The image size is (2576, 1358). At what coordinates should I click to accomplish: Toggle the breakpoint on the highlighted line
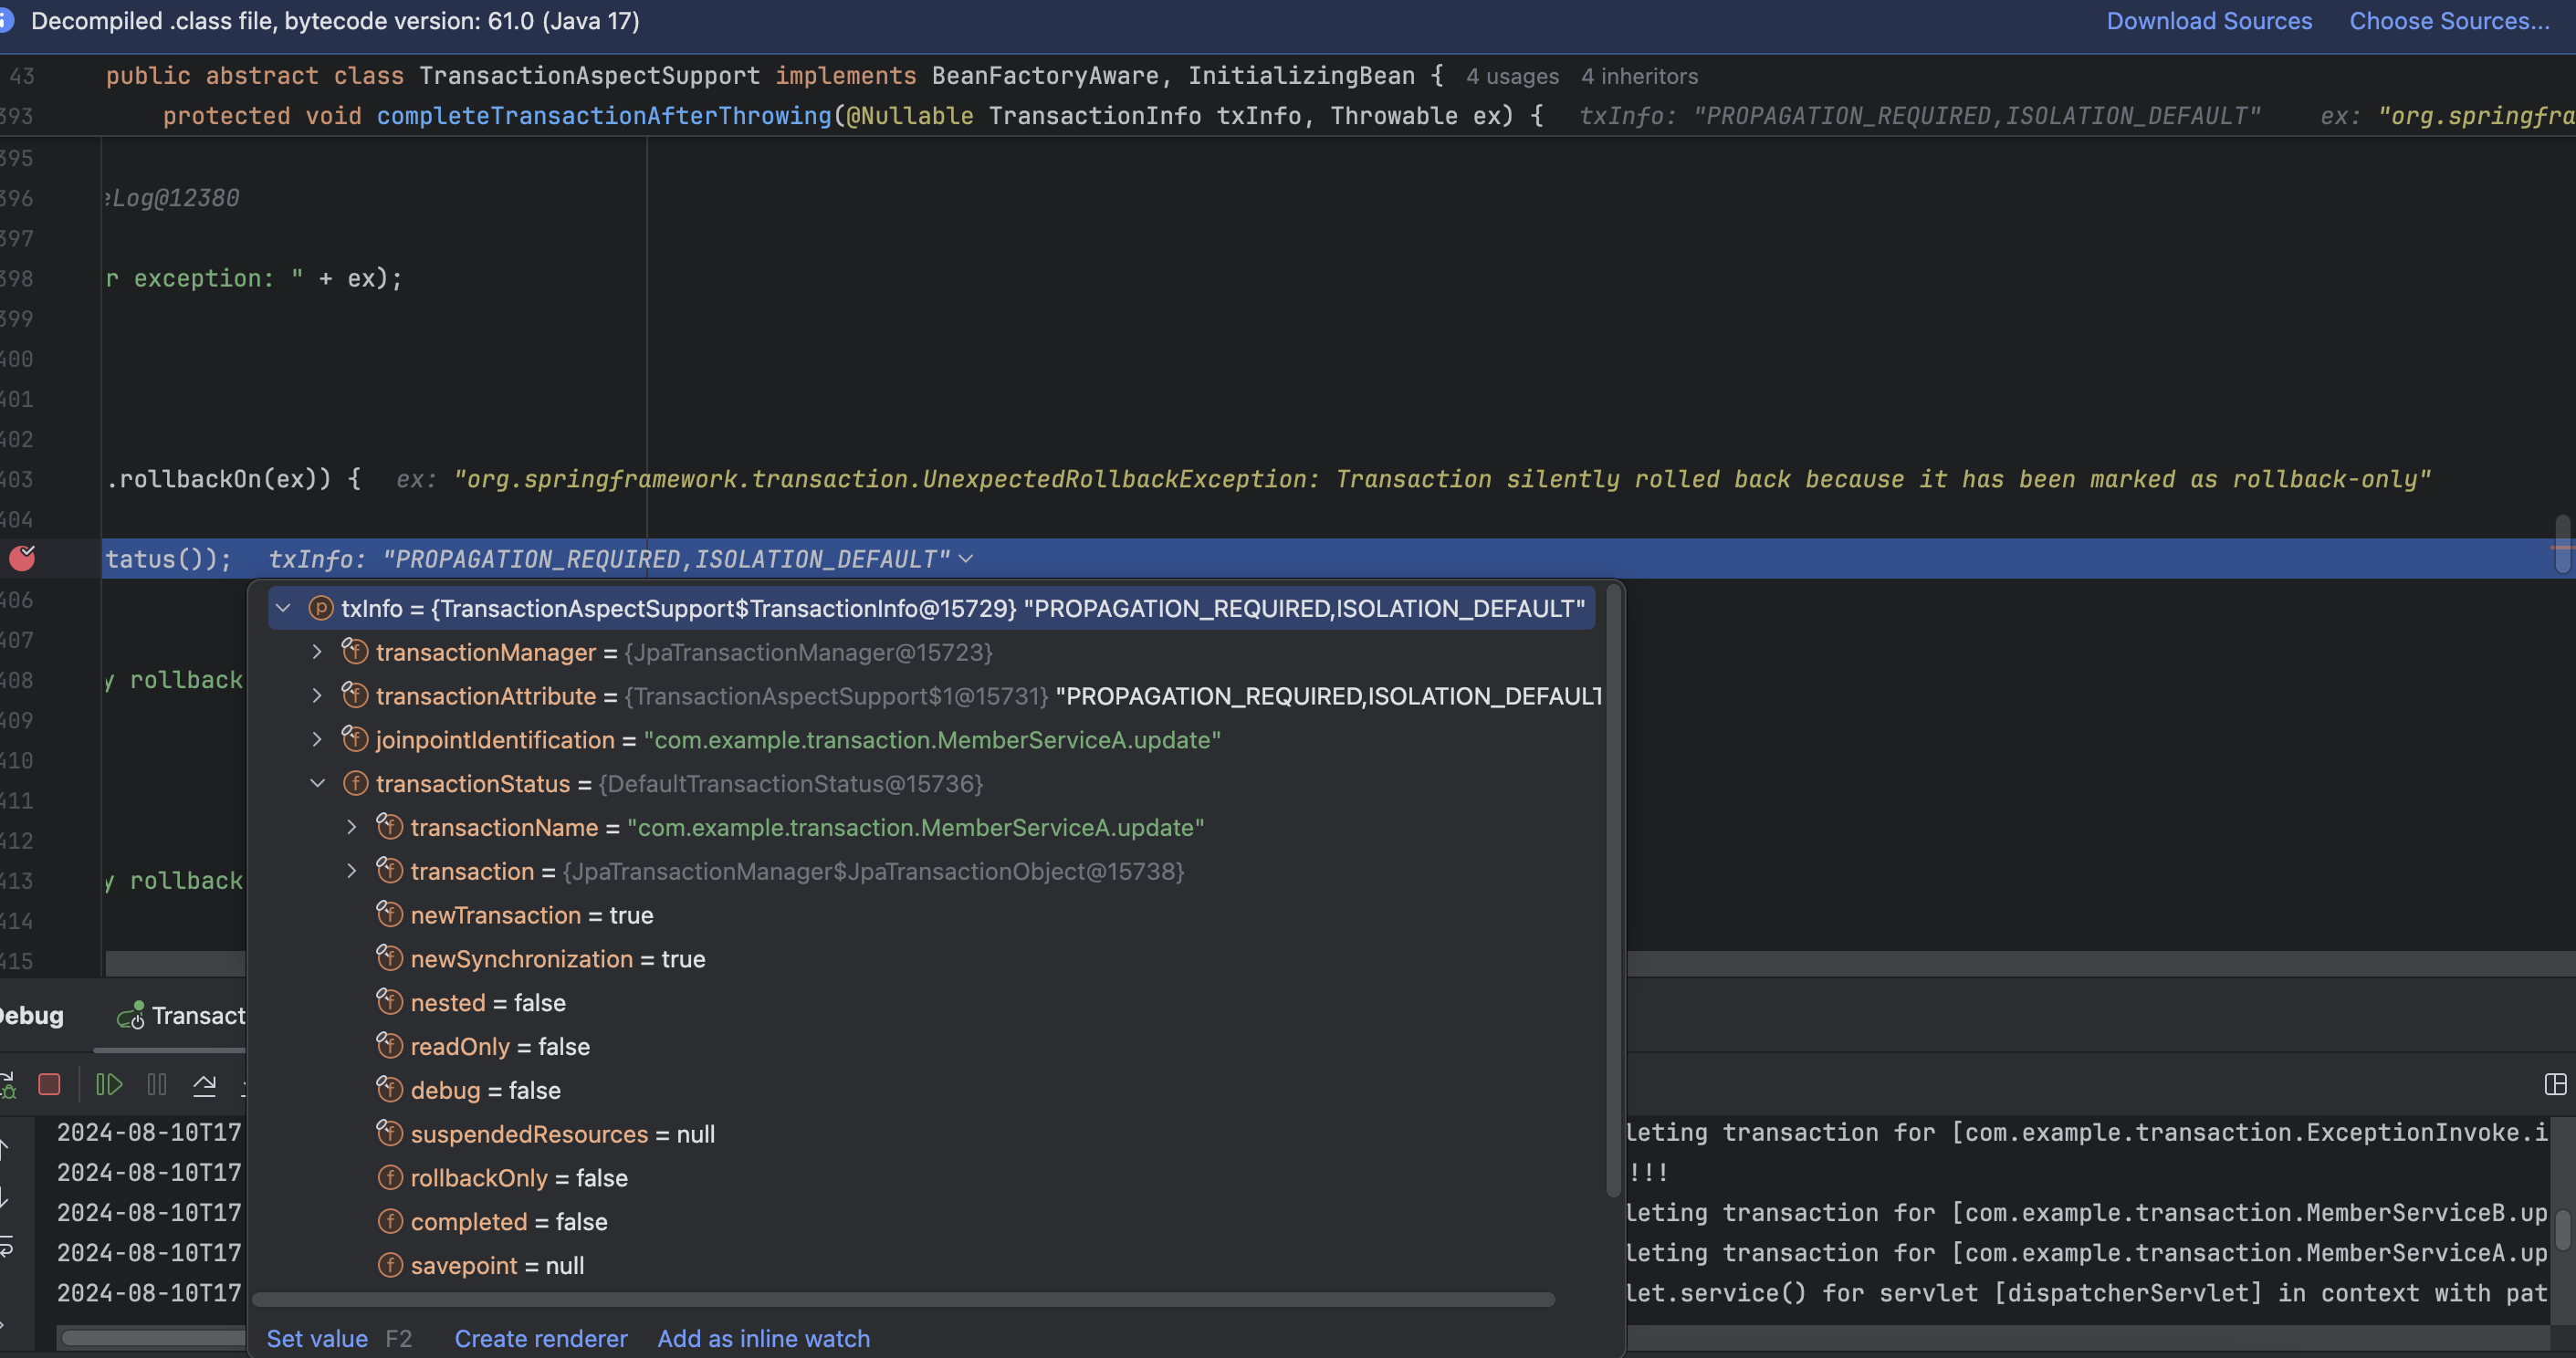pyautogui.click(x=22, y=558)
